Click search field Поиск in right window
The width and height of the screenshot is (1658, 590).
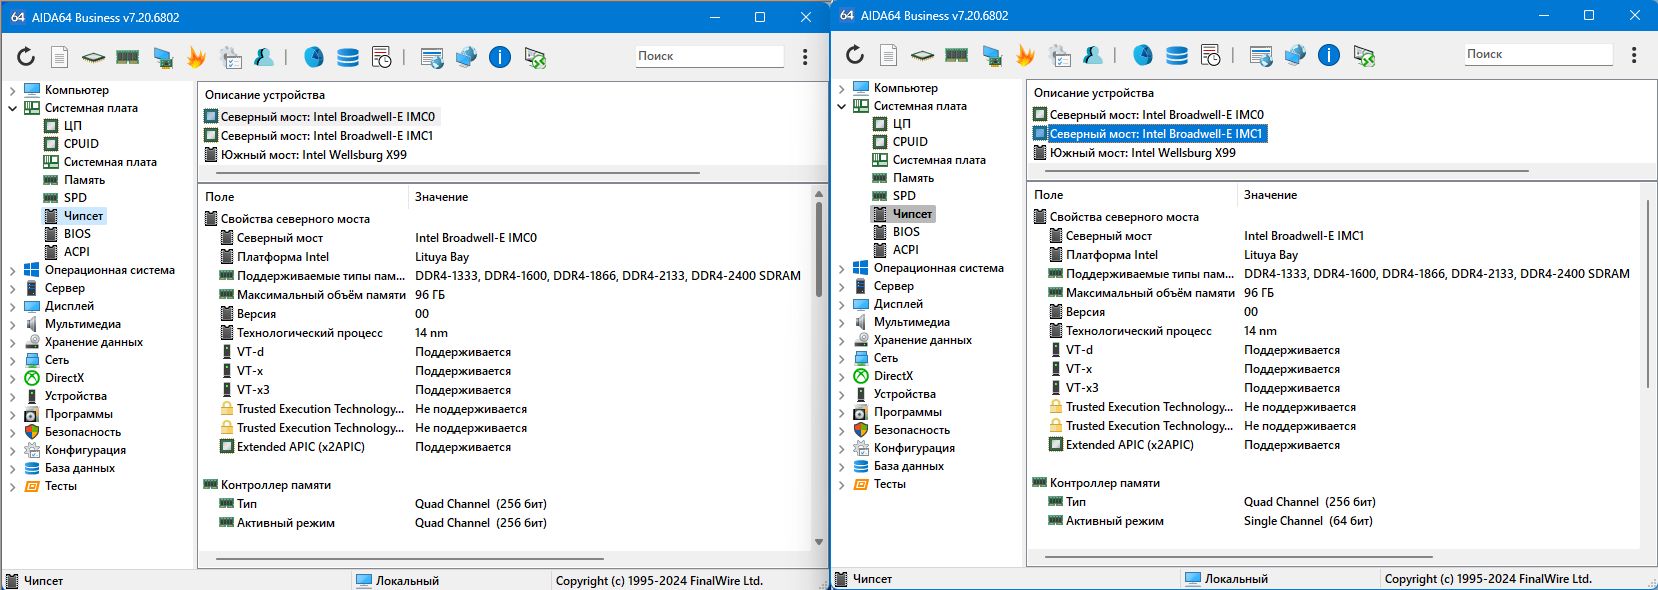pos(1538,54)
